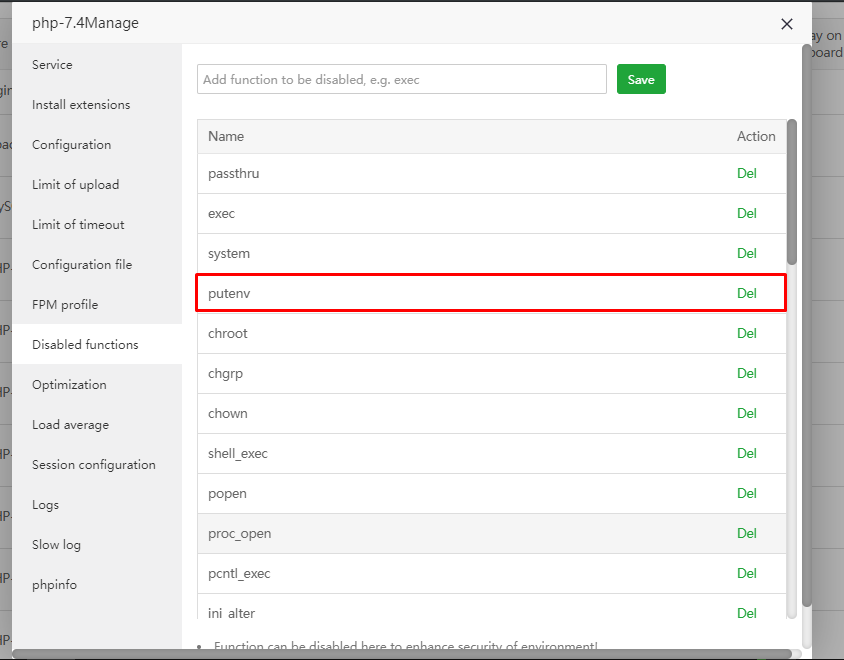Open the Configuration tab

click(x=71, y=145)
